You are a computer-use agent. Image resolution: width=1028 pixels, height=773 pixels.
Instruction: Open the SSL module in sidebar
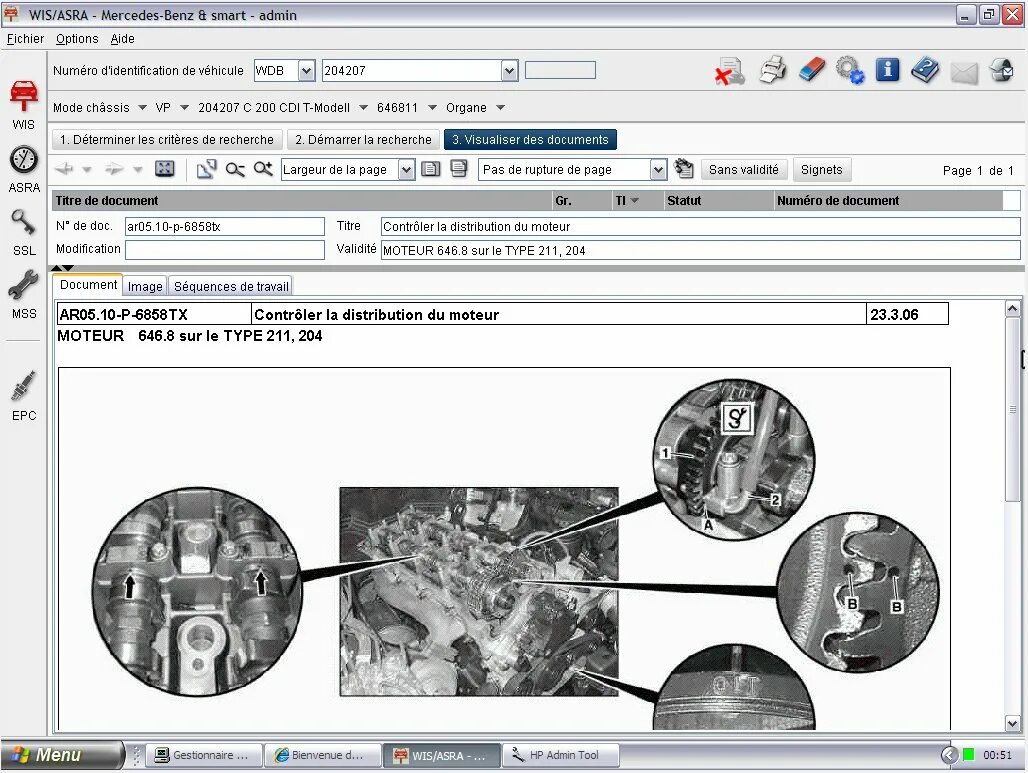click(x=24, y=233)
